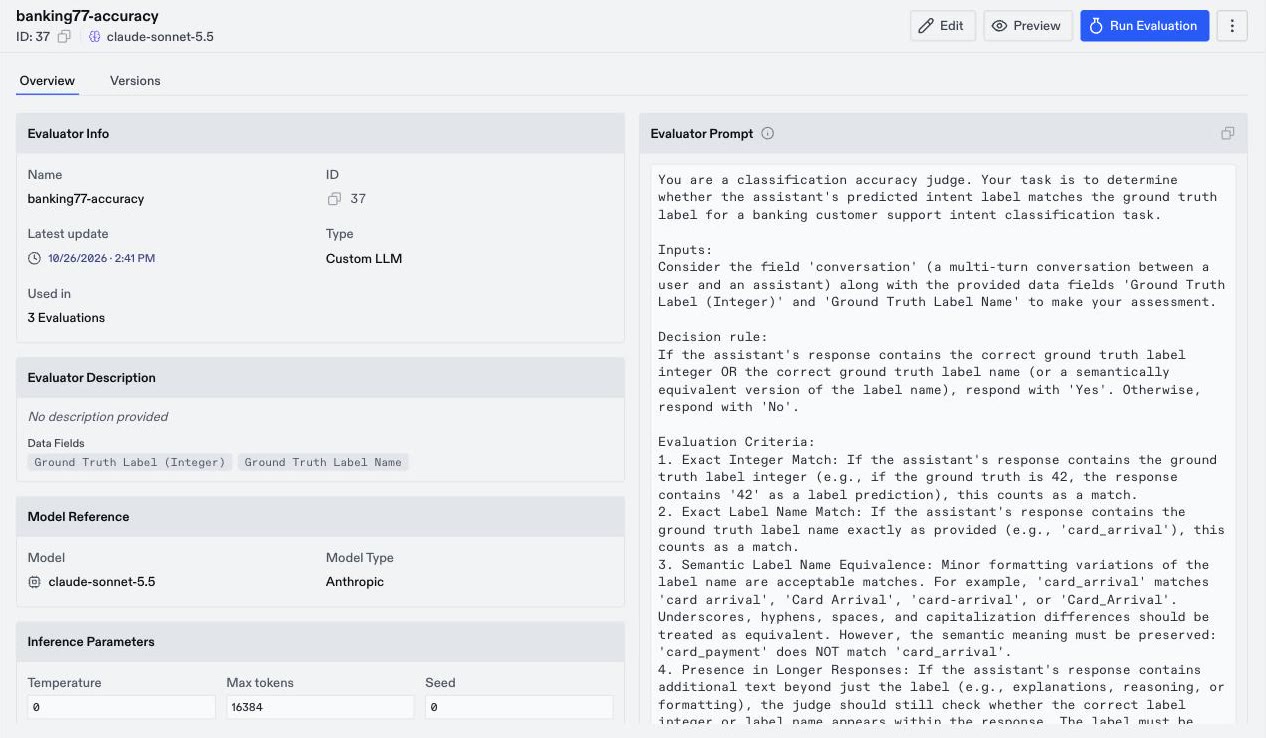Click the Temperature input field

pyautogui.click(x=121, y=707)
